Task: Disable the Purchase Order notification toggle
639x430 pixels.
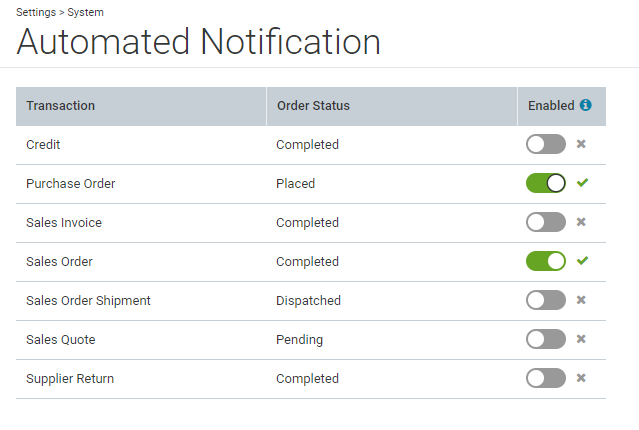Action: [x=546, y=183]
